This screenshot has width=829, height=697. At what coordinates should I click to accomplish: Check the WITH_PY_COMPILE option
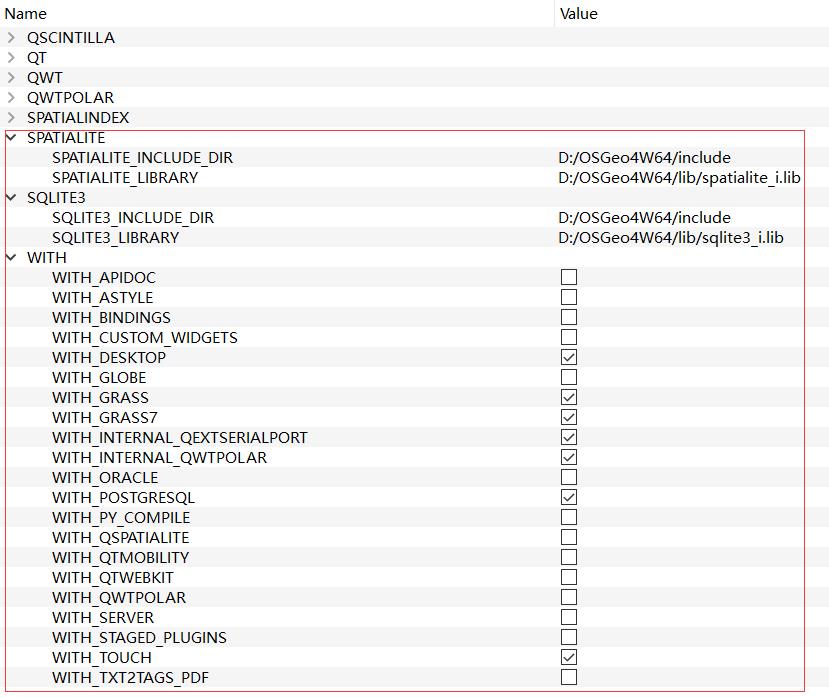(569, 517)
